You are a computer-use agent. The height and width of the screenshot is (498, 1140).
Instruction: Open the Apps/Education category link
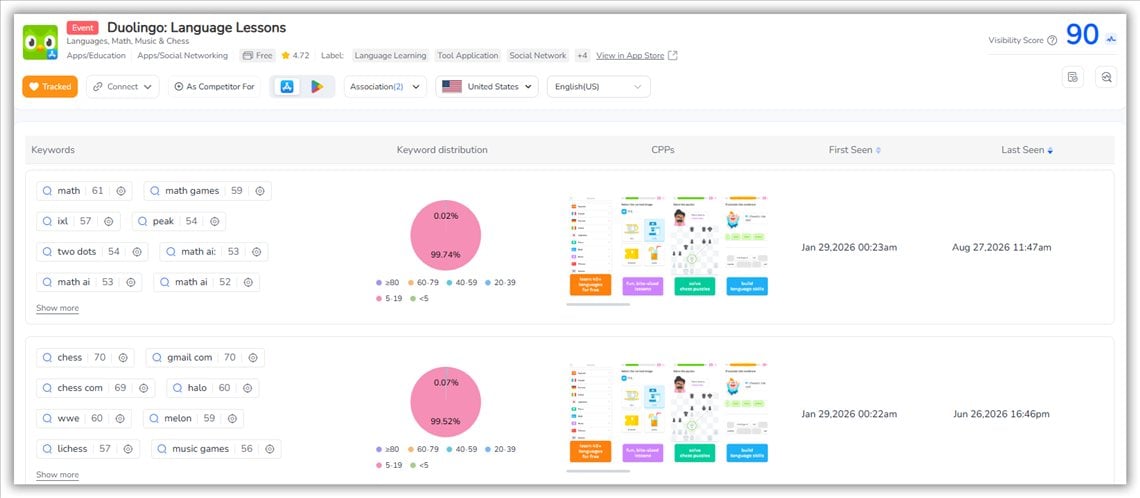(x=96, y=55)
